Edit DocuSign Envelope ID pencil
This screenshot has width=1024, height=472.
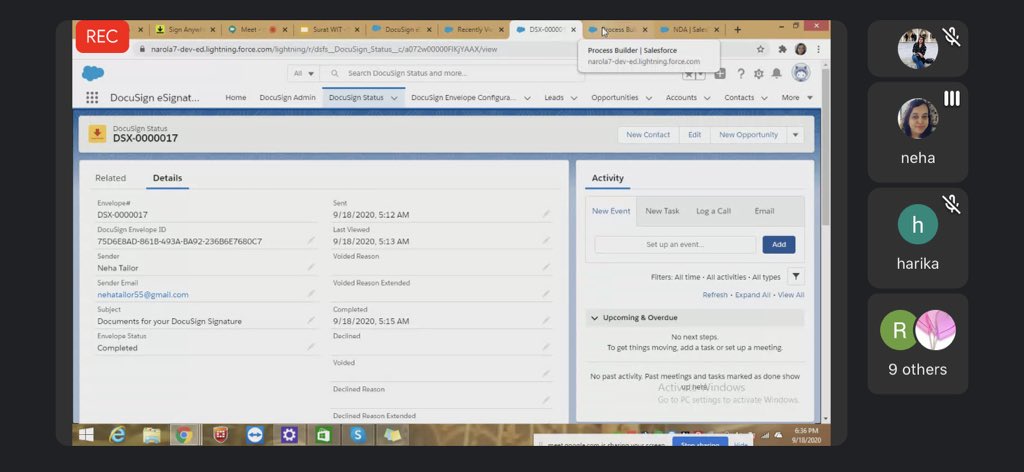pos(311,241)
